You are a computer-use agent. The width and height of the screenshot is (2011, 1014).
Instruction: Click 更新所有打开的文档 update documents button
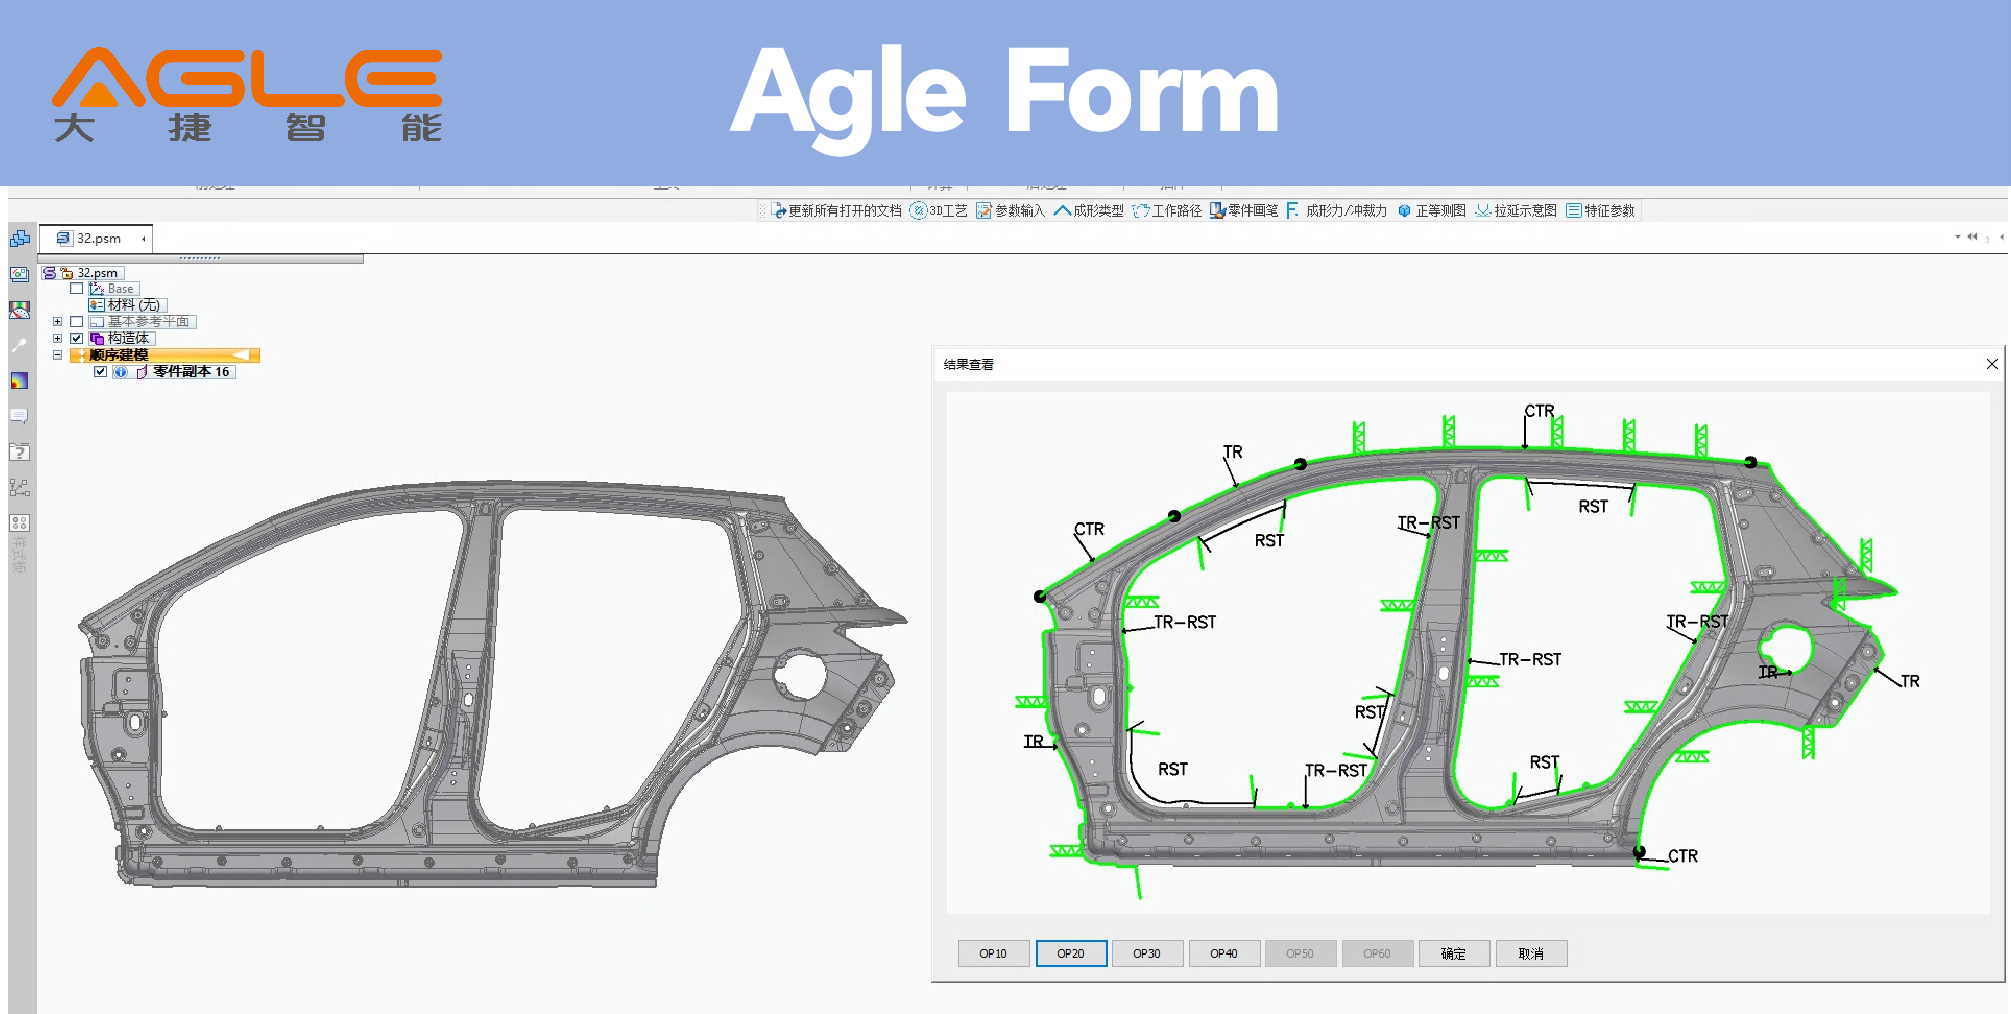click(836, 211)
